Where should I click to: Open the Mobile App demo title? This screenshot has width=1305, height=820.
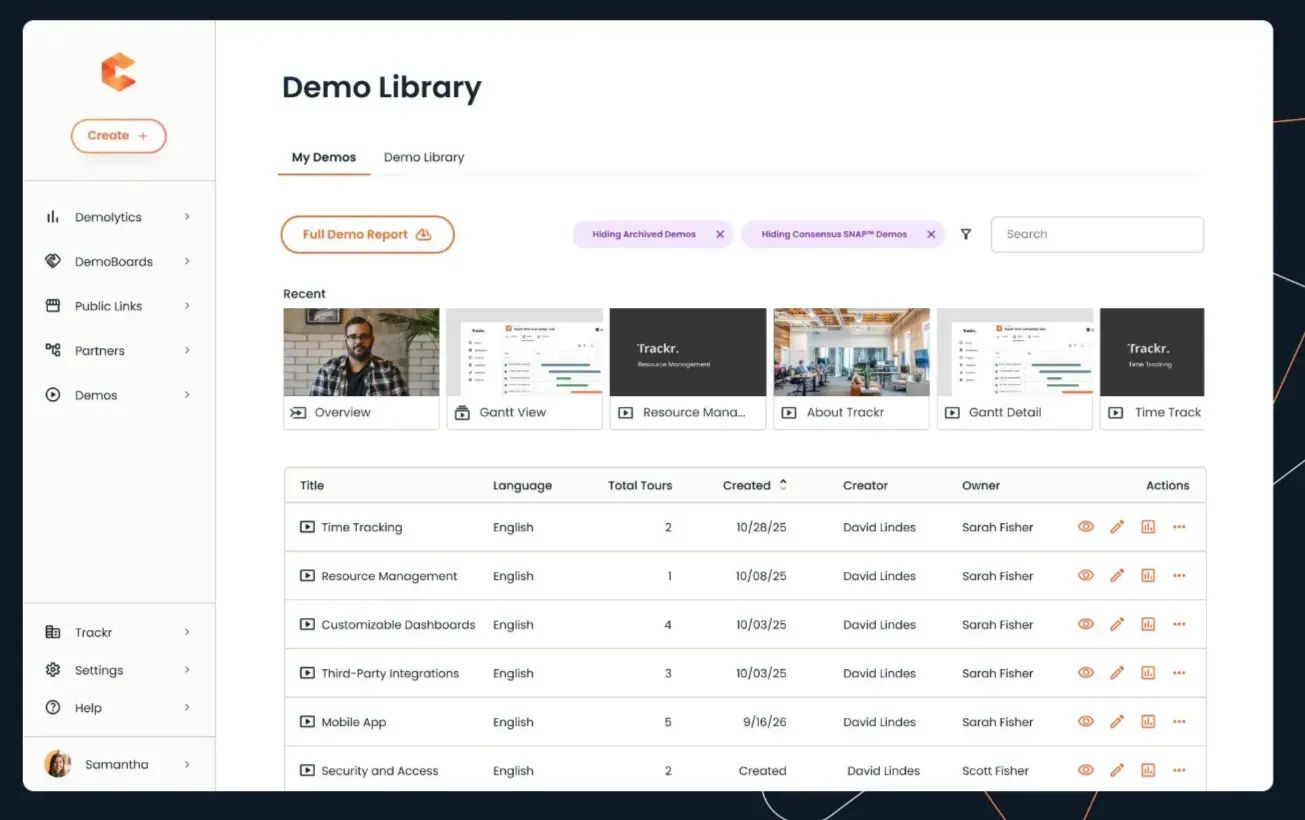[353, 722]
